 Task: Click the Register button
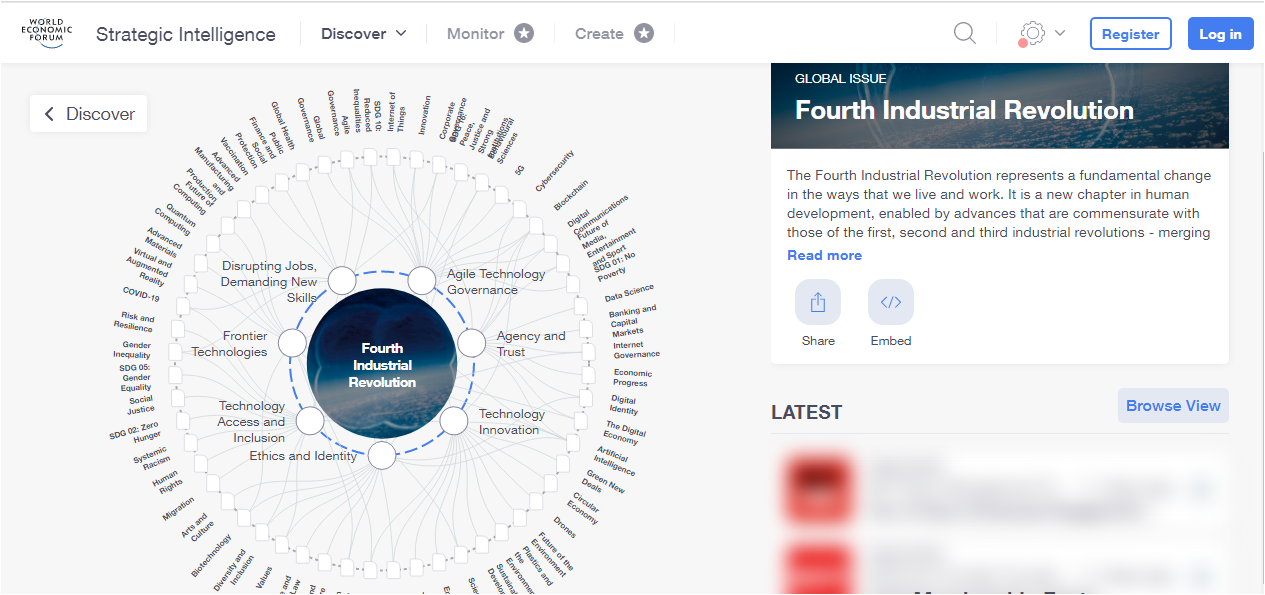tap(1131, 33)
